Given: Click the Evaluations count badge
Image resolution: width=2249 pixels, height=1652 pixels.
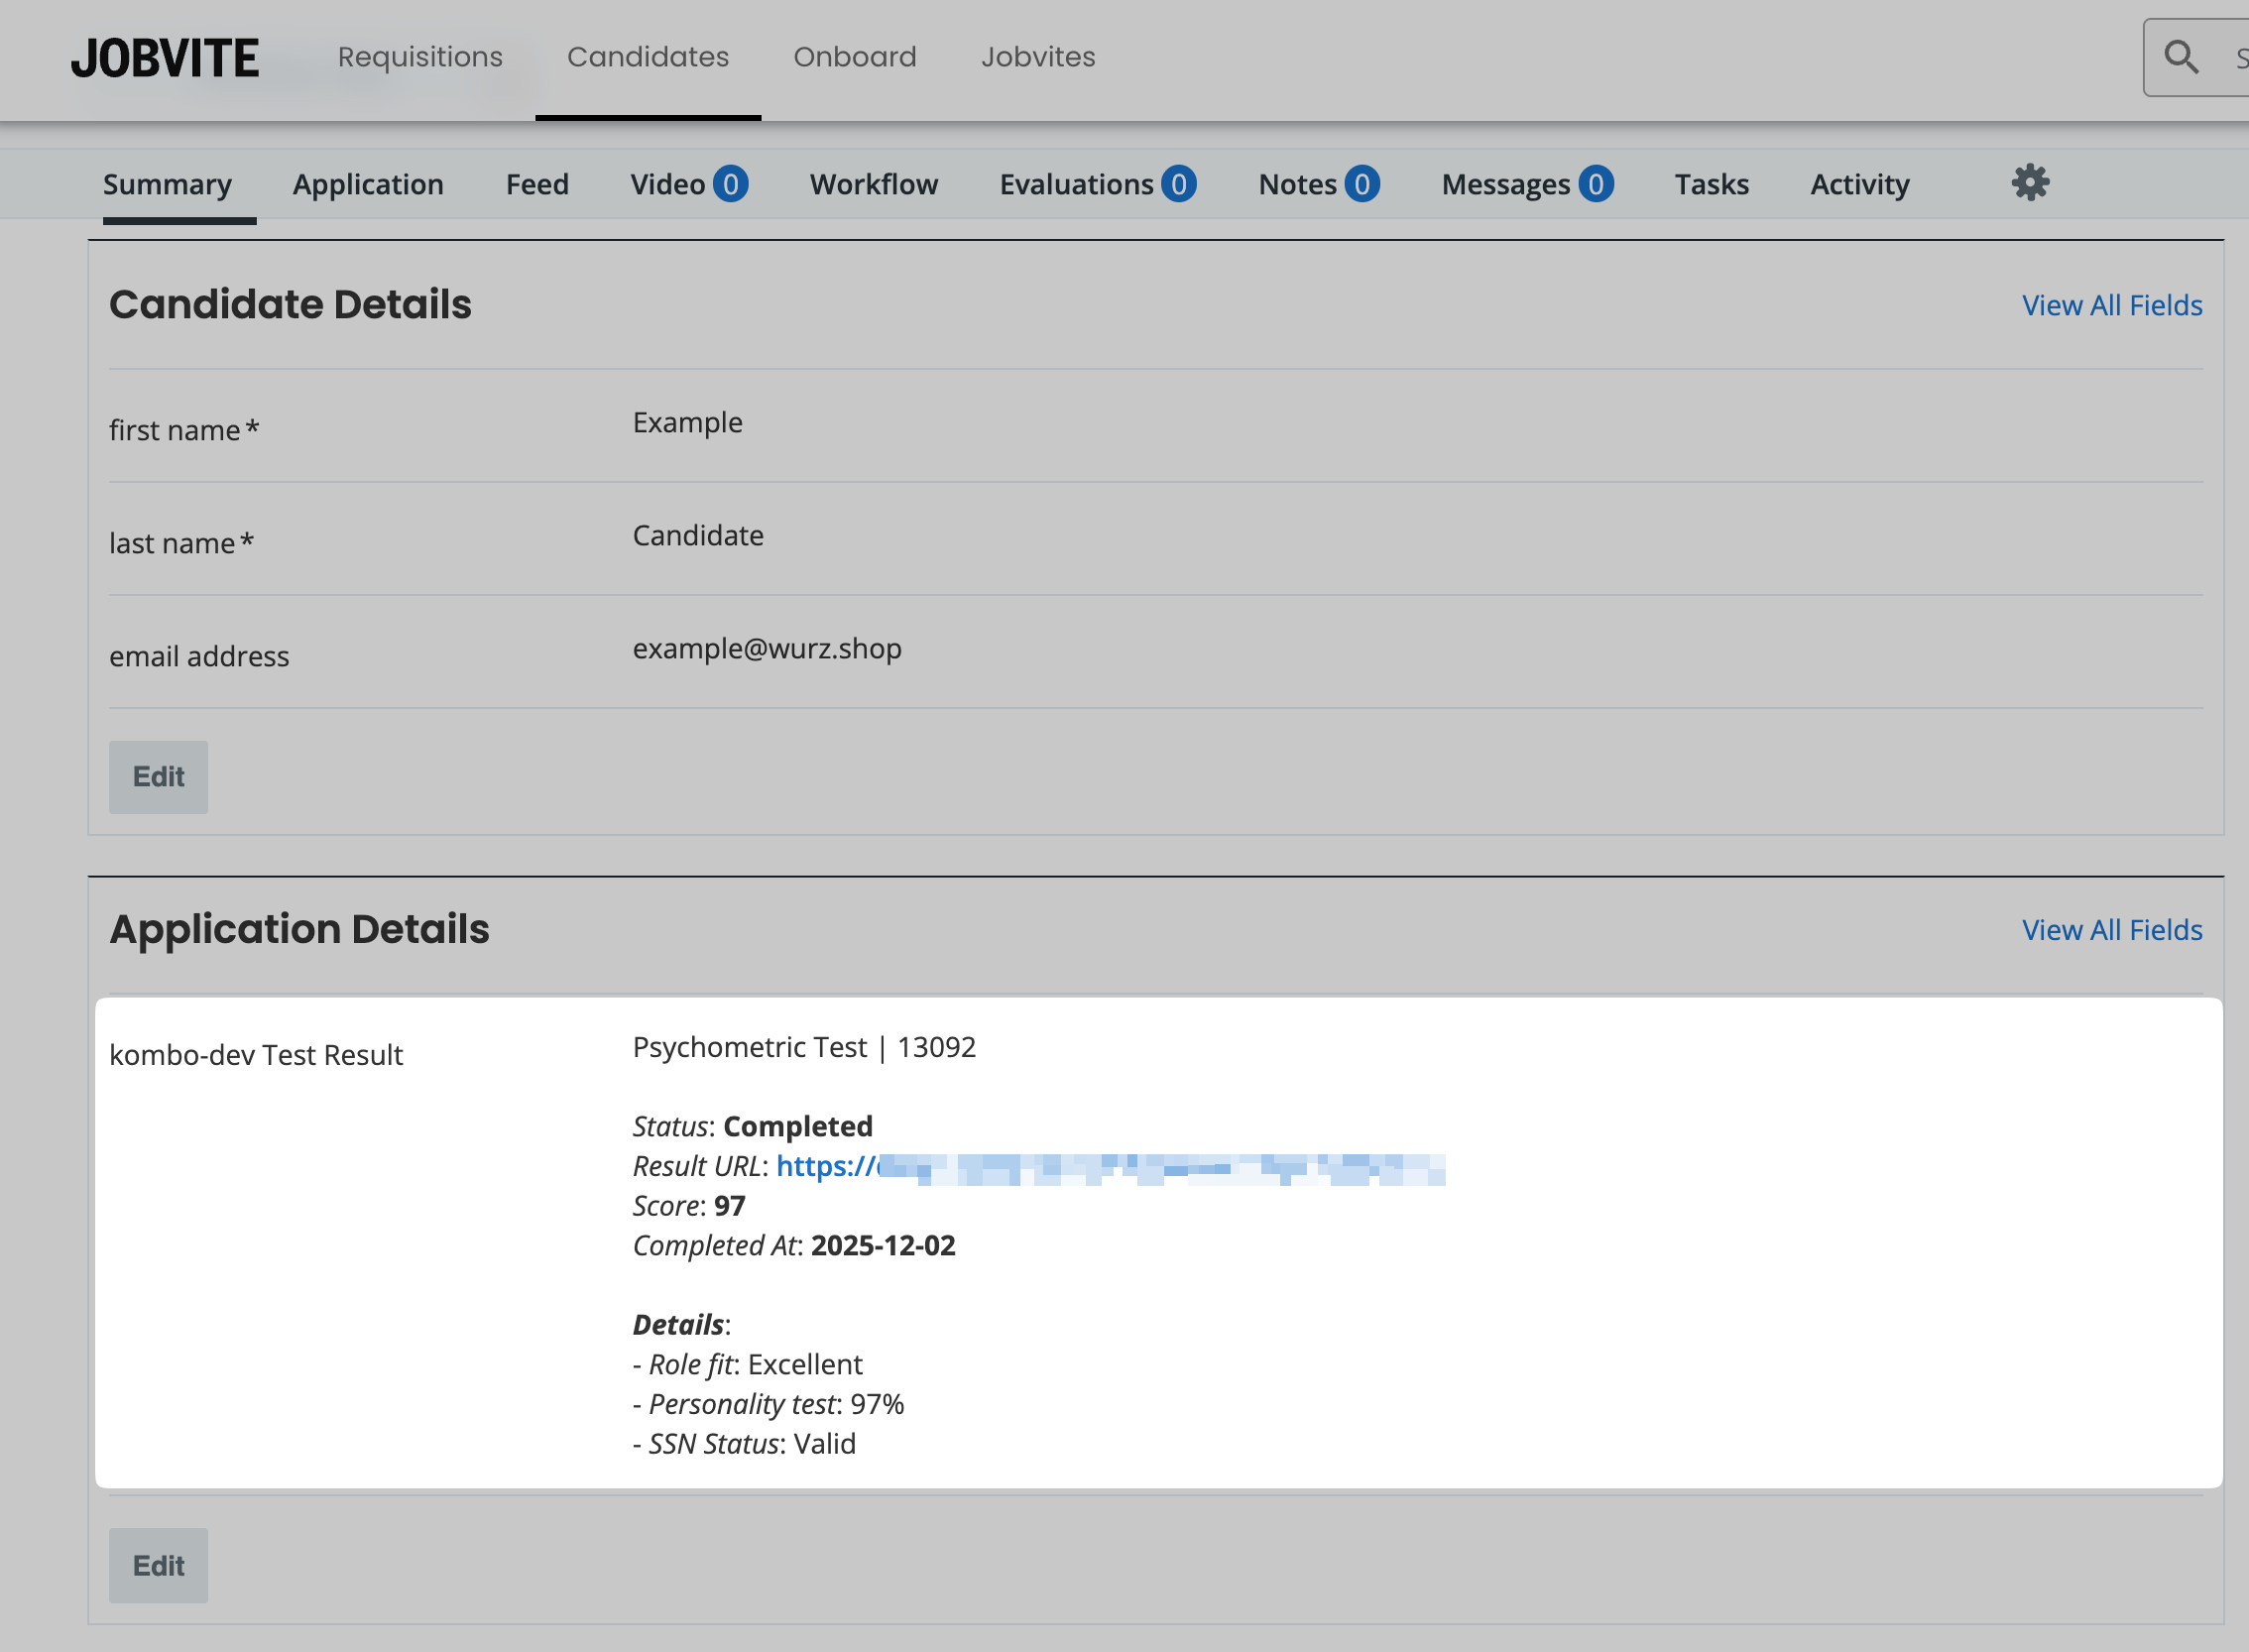Looking at the screenshot, I should tap(1178, 184).
